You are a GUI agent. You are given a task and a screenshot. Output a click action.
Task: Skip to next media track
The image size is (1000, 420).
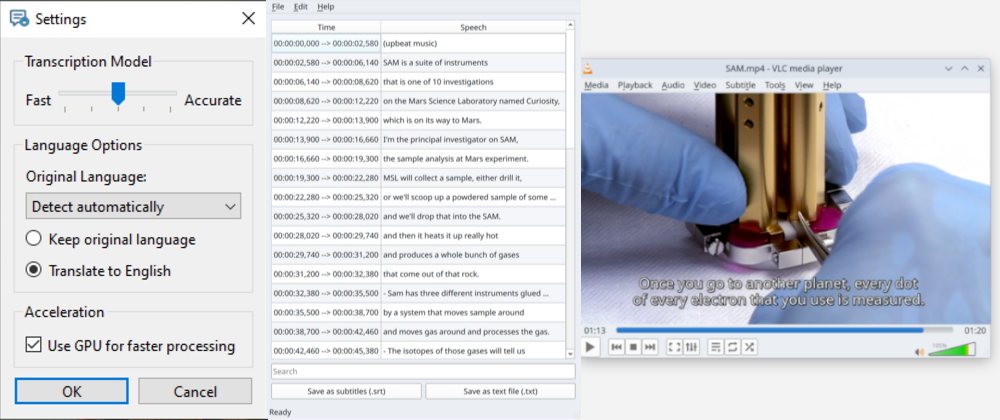tap(650, 347)
